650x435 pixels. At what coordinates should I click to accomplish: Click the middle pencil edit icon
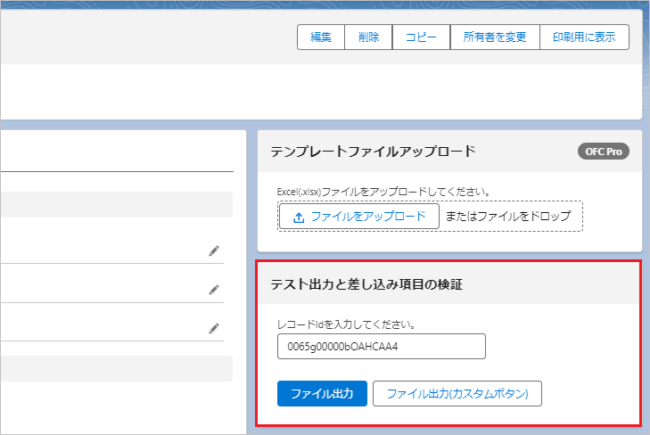pos(213,289)
